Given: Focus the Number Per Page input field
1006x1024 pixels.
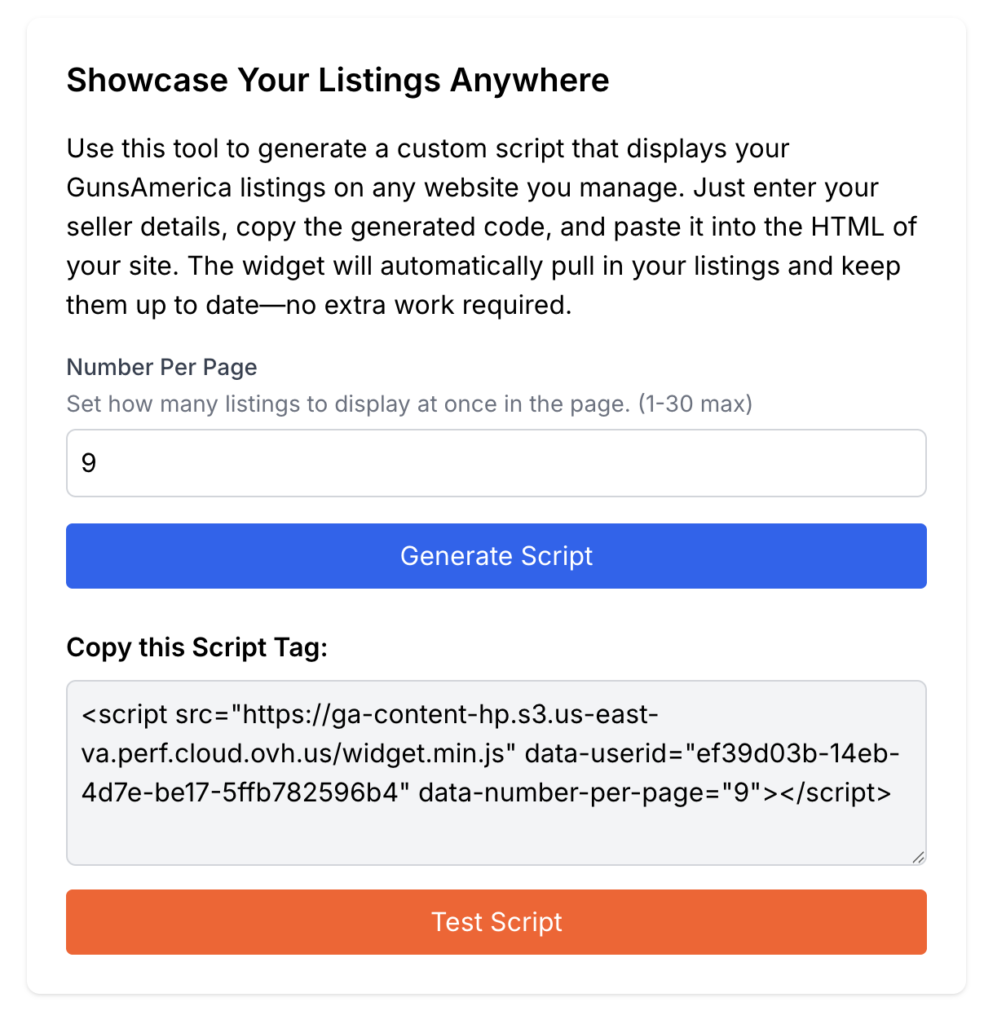Looking at the screenshot, I should click(496, 463).
